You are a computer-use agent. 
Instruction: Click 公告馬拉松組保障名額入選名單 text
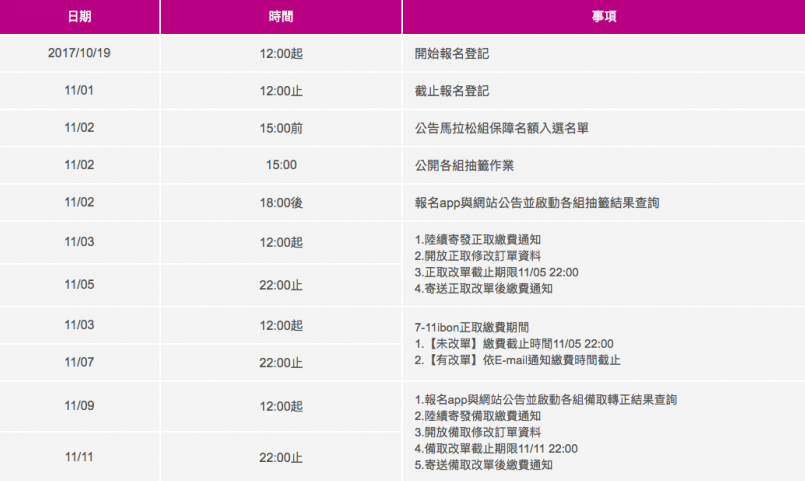(x=502, y=128)
